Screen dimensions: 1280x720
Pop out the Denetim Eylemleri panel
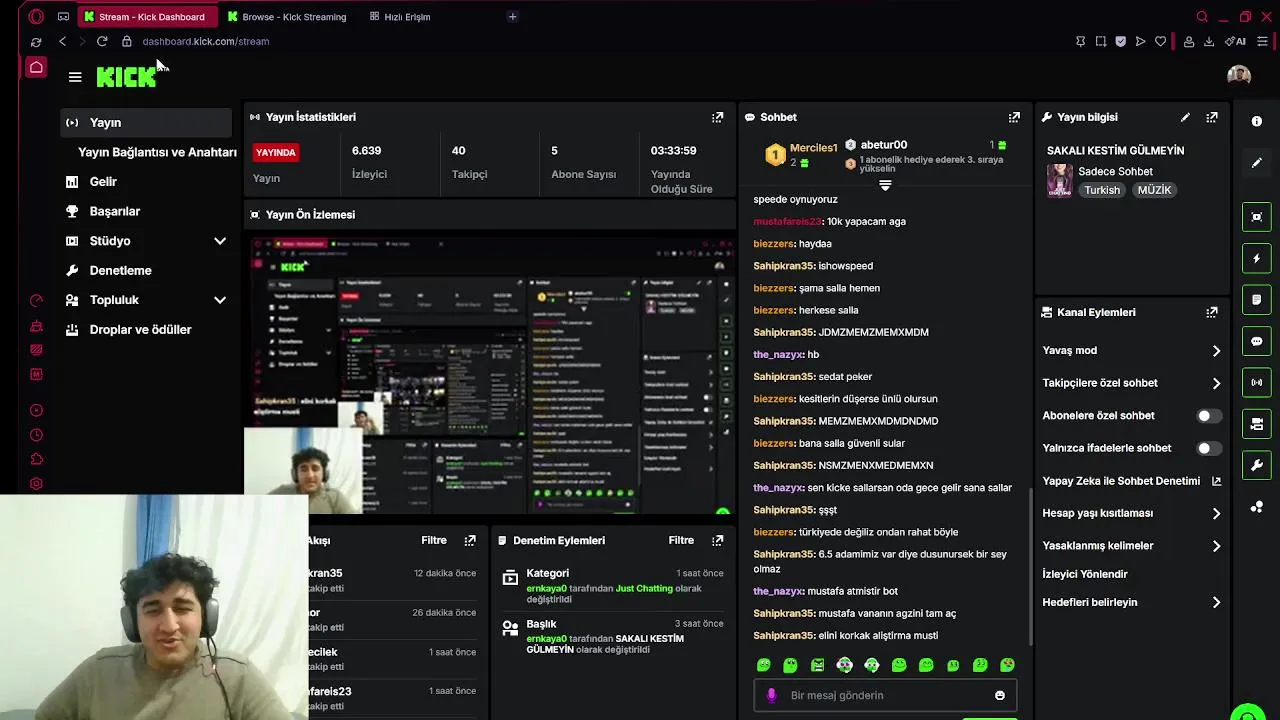point(717,540)
